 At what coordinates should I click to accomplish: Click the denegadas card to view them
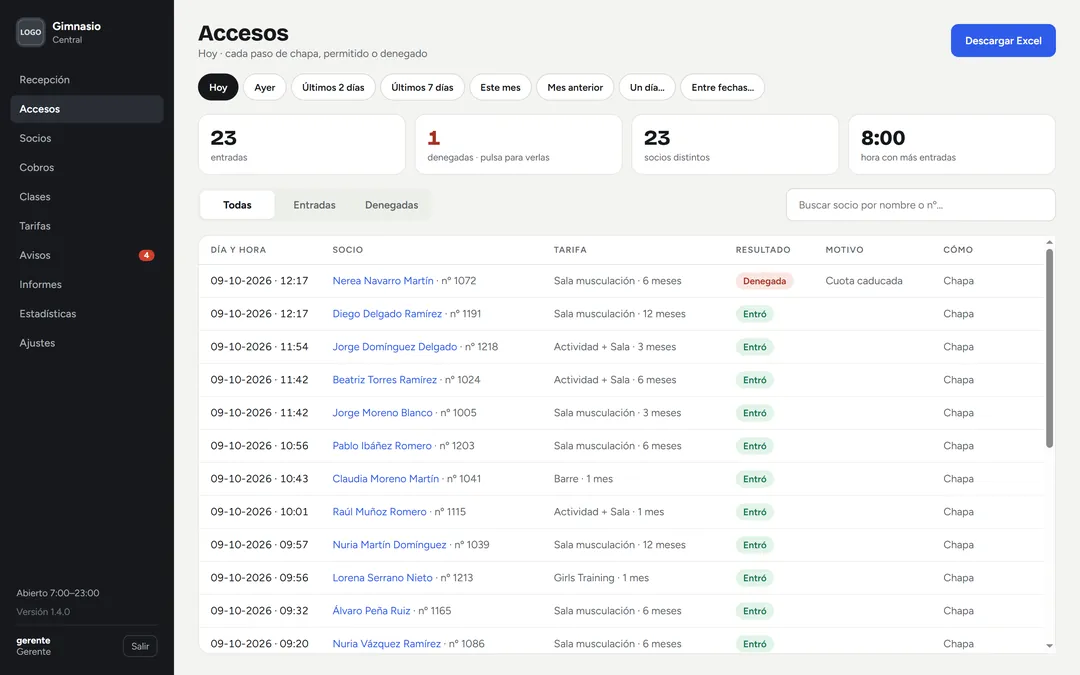tap(518, 145)
